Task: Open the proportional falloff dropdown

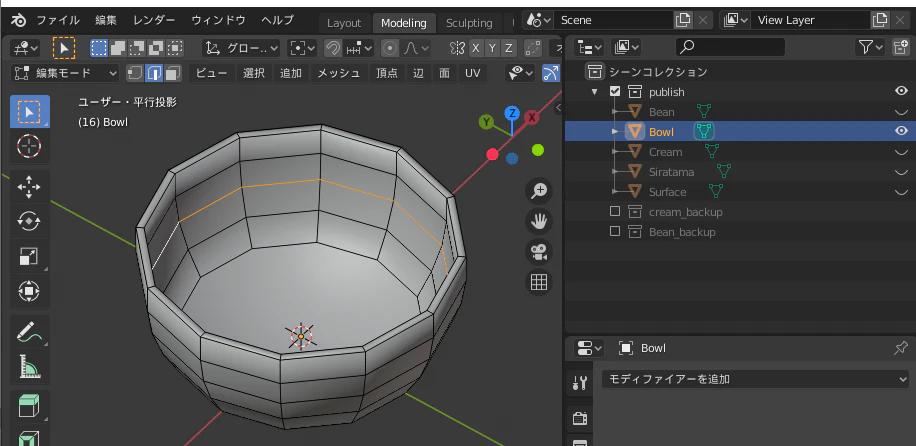Action: tap(415, 48)
